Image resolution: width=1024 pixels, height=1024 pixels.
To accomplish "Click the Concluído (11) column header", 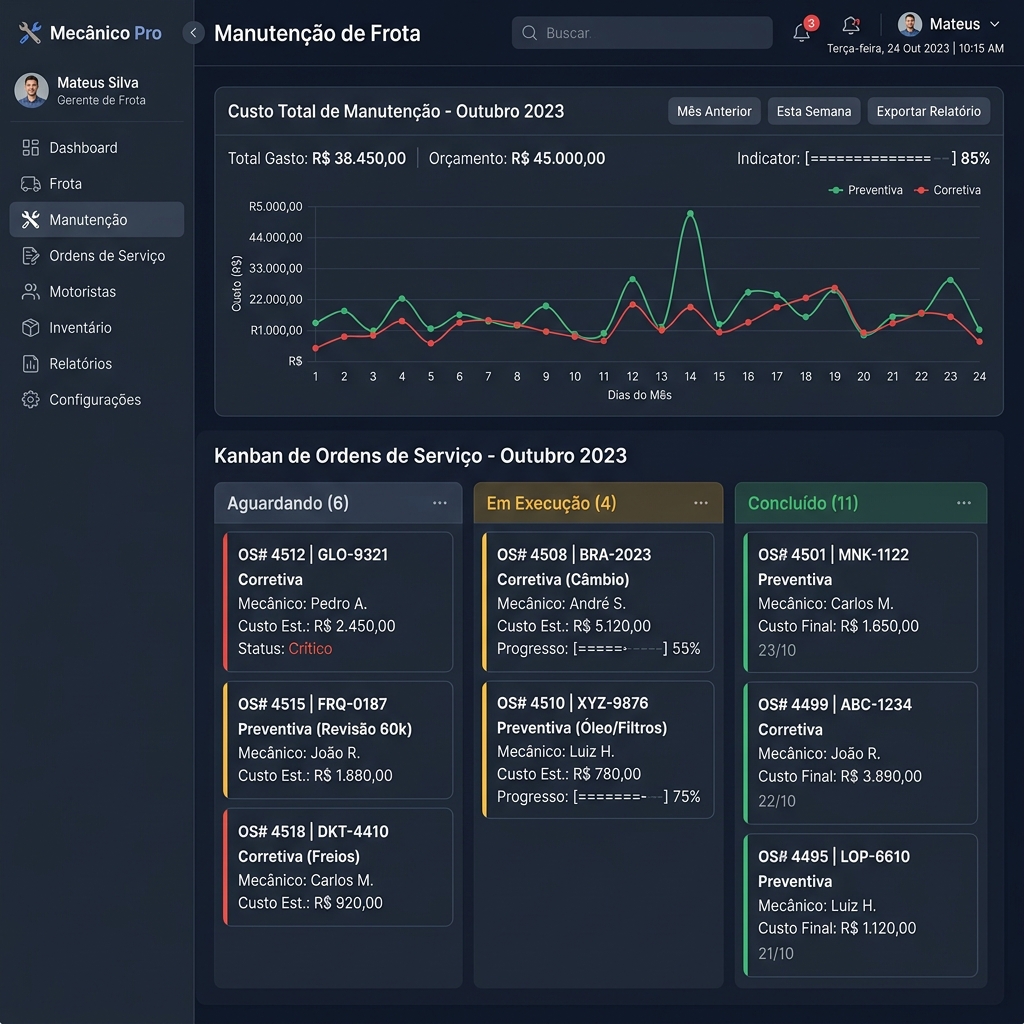I will click(x=860, y=503).
